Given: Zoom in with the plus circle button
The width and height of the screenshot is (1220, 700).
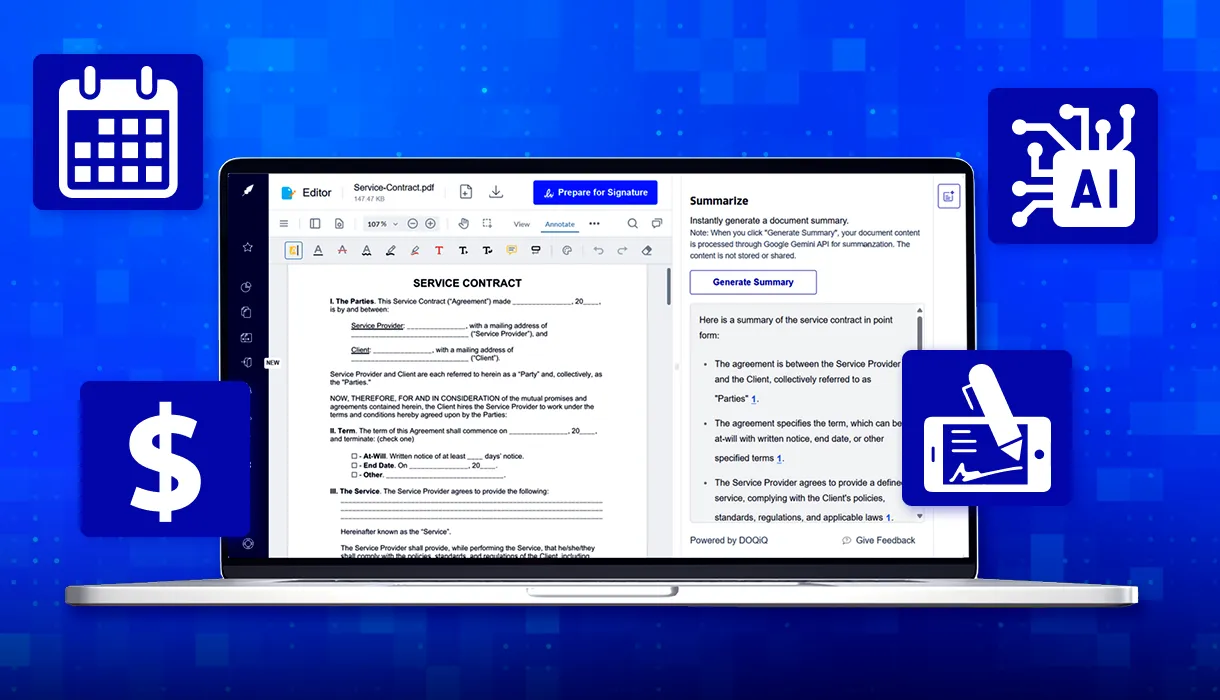Looking at the screenshot, I should pyautogui.click(x=430, y=224).
